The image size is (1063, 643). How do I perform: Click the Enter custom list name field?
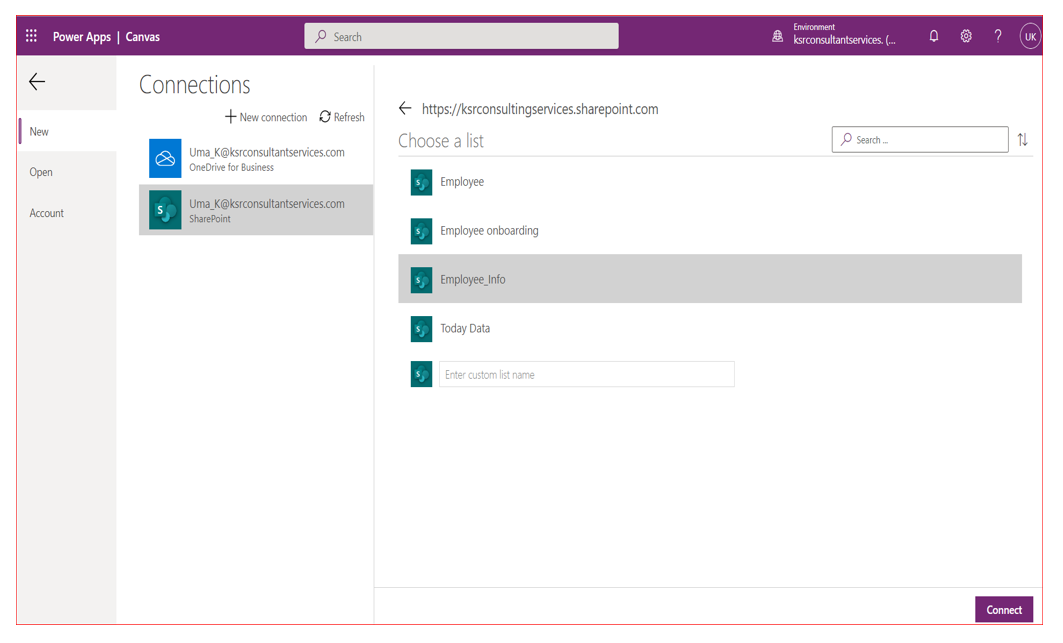(586, 374)
